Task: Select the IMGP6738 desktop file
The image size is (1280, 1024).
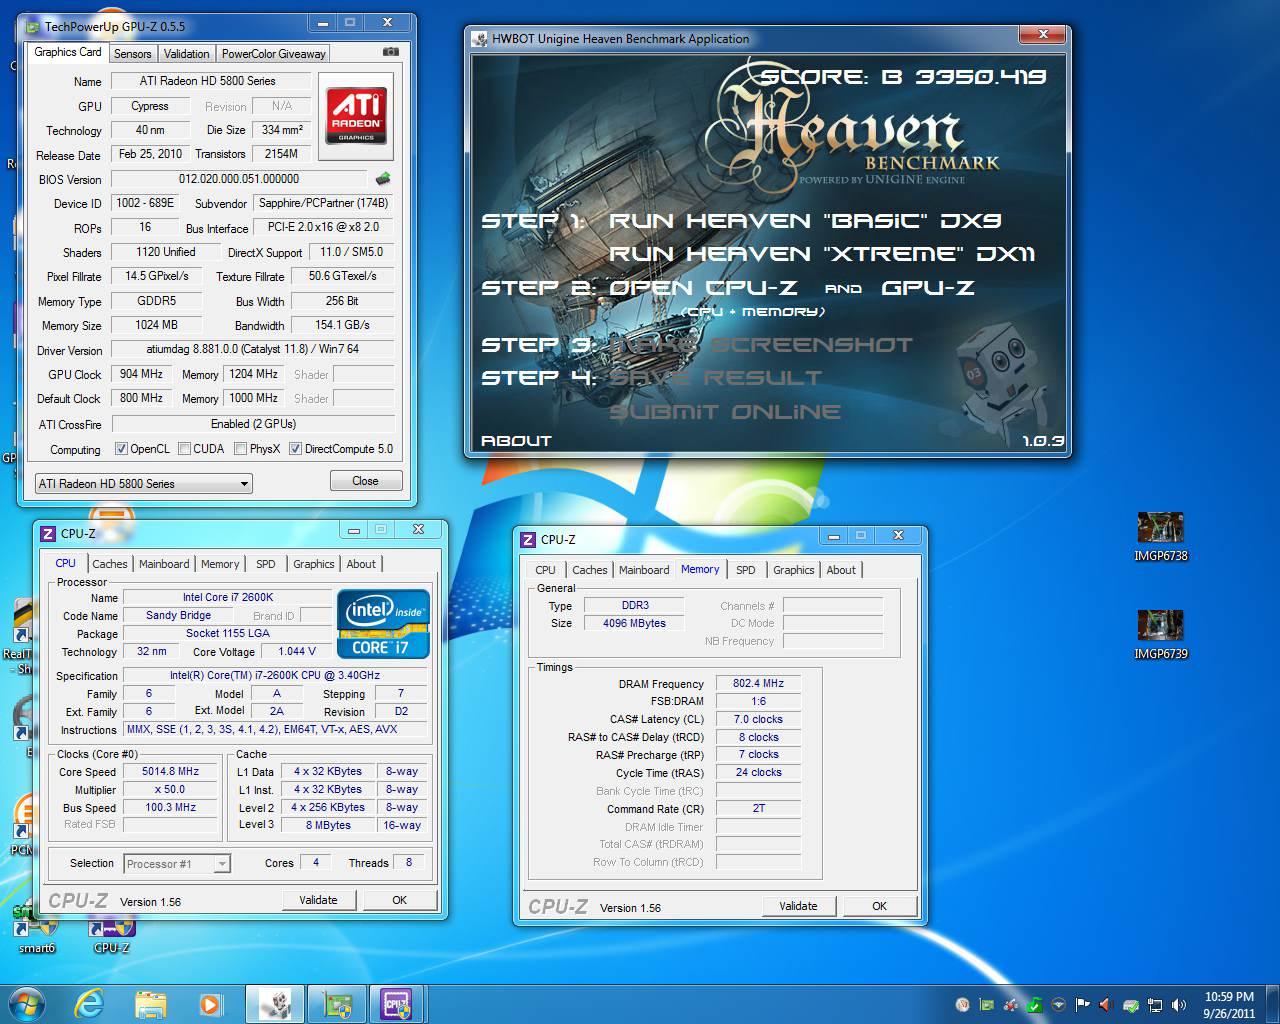Action: coord(1160,537)
